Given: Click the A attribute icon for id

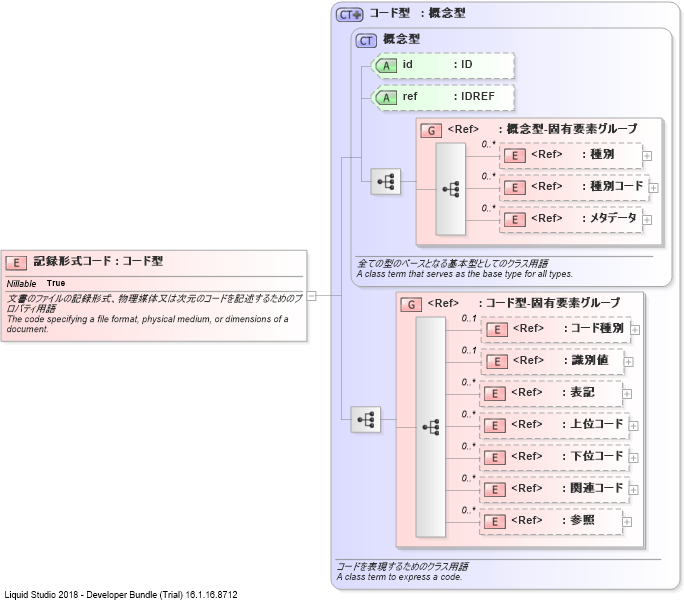Looking at the screenshot, I should (386, 66).
